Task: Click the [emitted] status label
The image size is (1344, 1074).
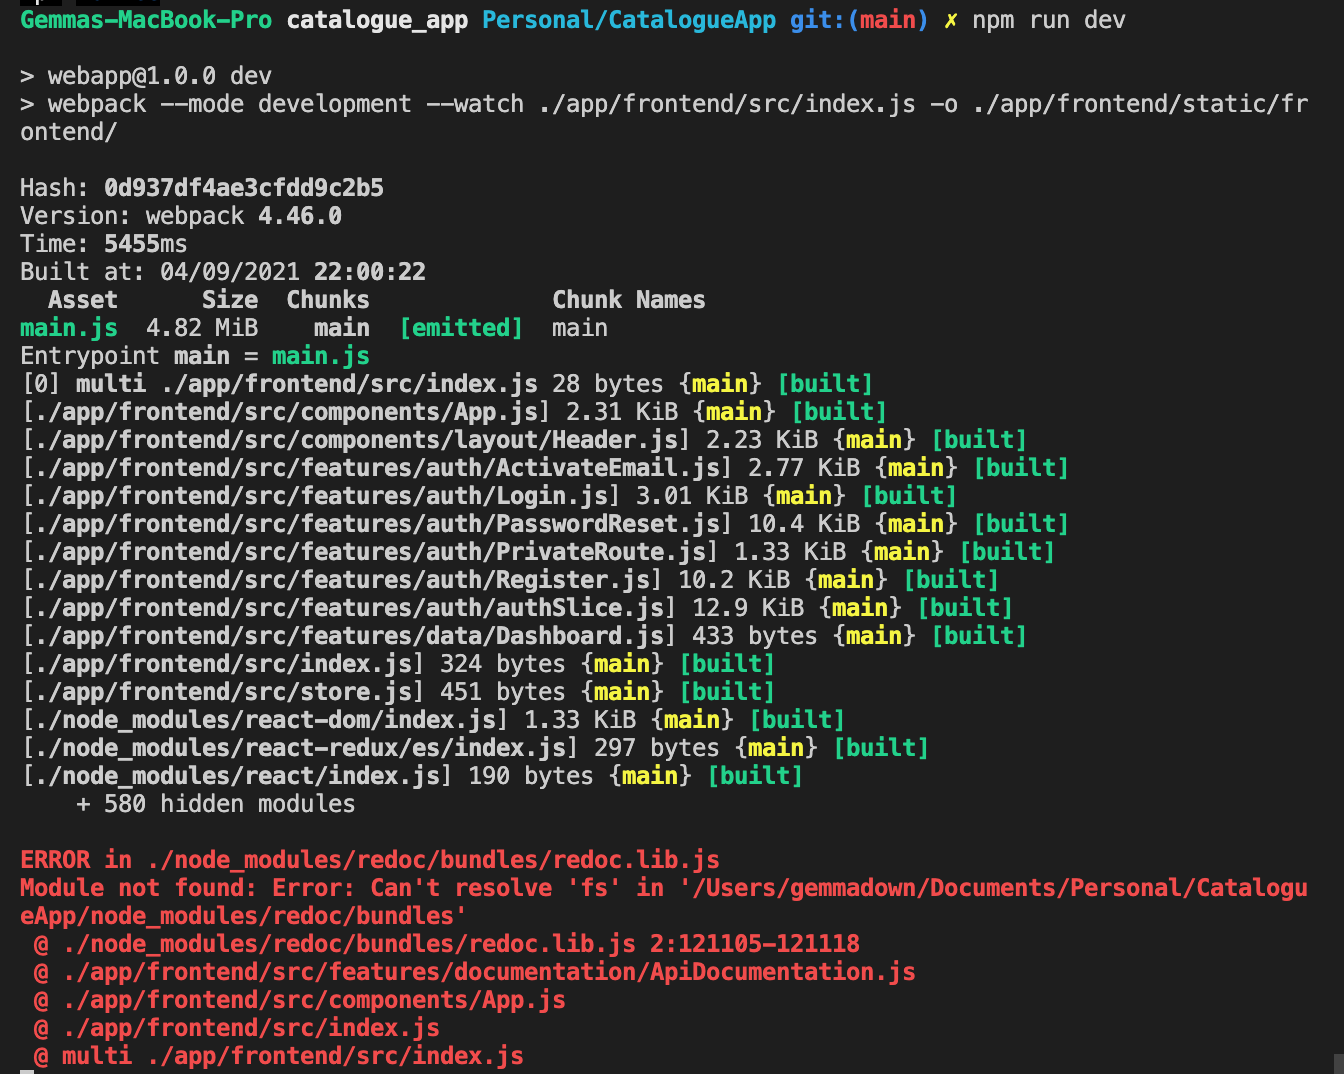Action: pos(460,327)
